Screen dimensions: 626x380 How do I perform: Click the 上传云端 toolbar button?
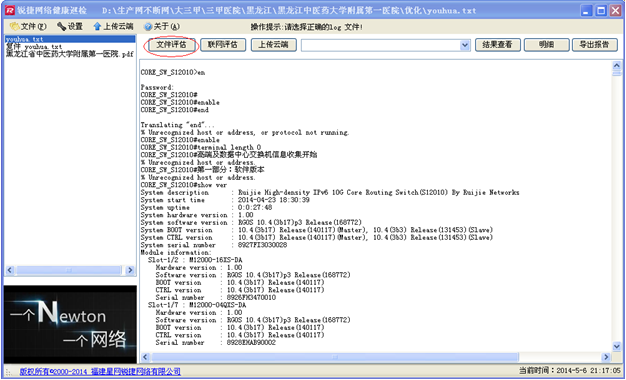(x=273, y=45)
